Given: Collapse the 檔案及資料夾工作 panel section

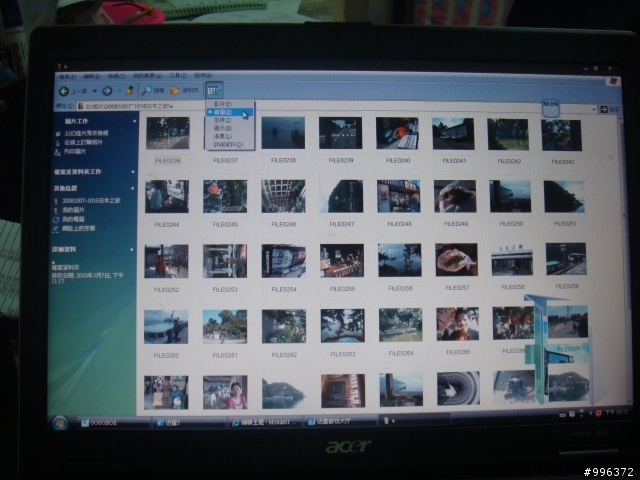Looking at the screenshot, I should pos(133,172).
